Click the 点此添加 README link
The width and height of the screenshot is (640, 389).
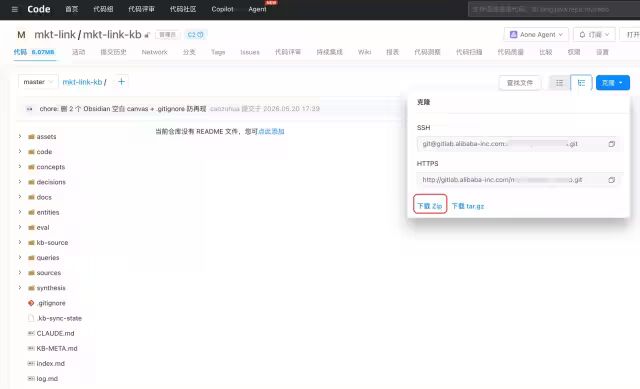[271, 131]
